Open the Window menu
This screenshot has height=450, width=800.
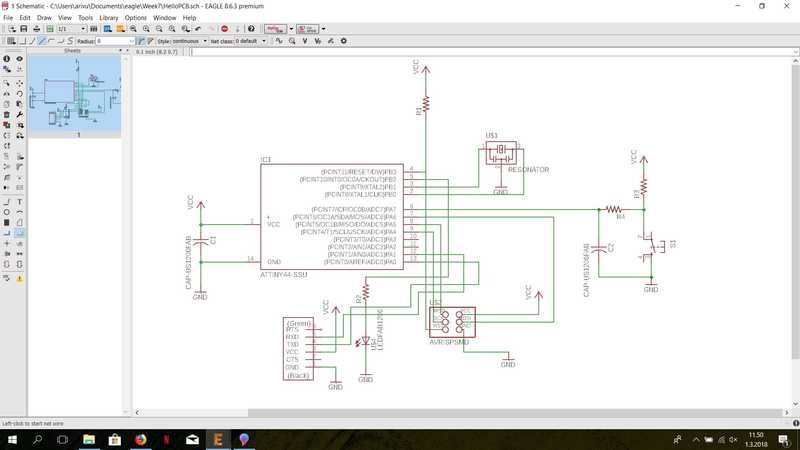coord(164,17)
